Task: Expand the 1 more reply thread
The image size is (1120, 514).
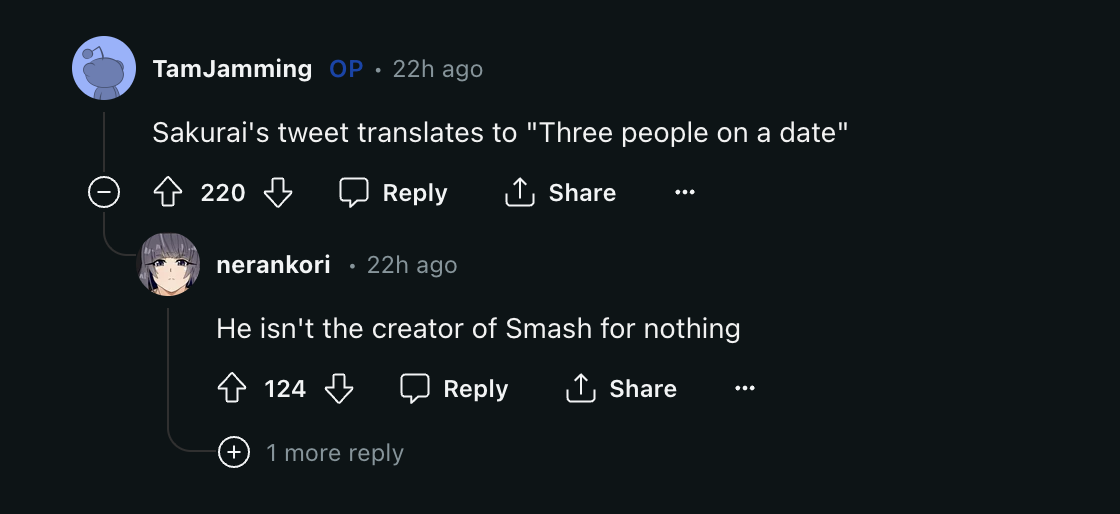Action: pos(234,453)
